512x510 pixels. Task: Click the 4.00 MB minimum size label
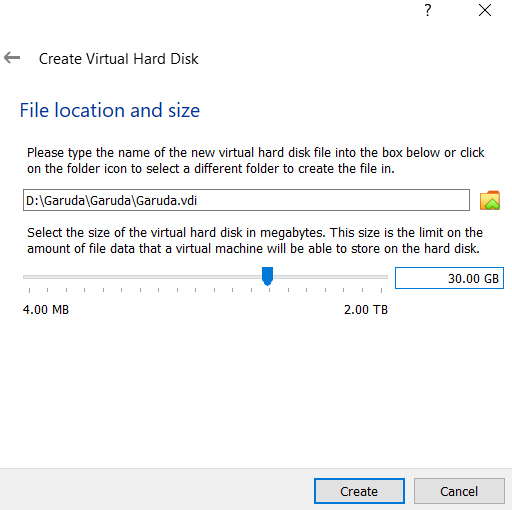[x=46, y=310]
